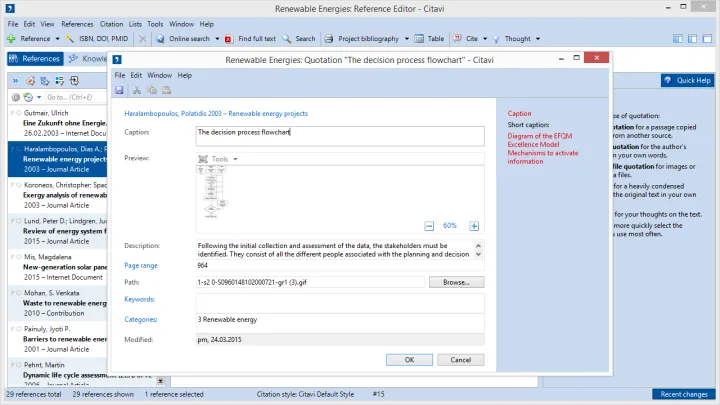Image resolution: width=720 pixels, height=405 pixels.
Task: Switch to the References tab
Action: [x=35, y=59]
